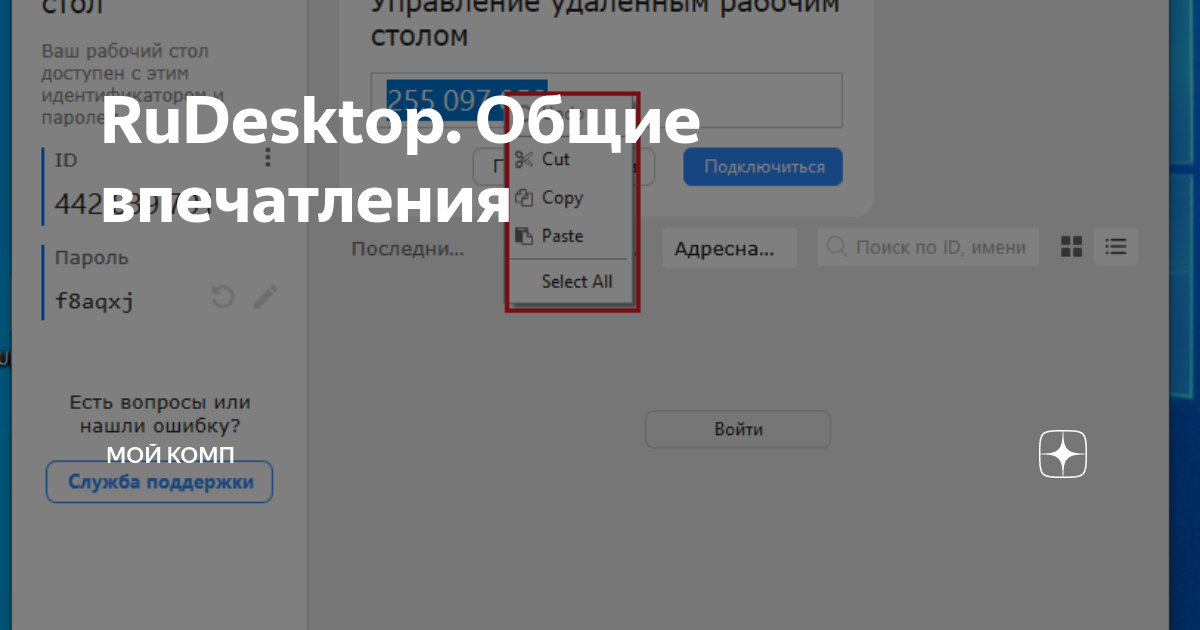Open the Последни... tab
The height and width of the screenshot is (630, 1200).
point(407,248)
